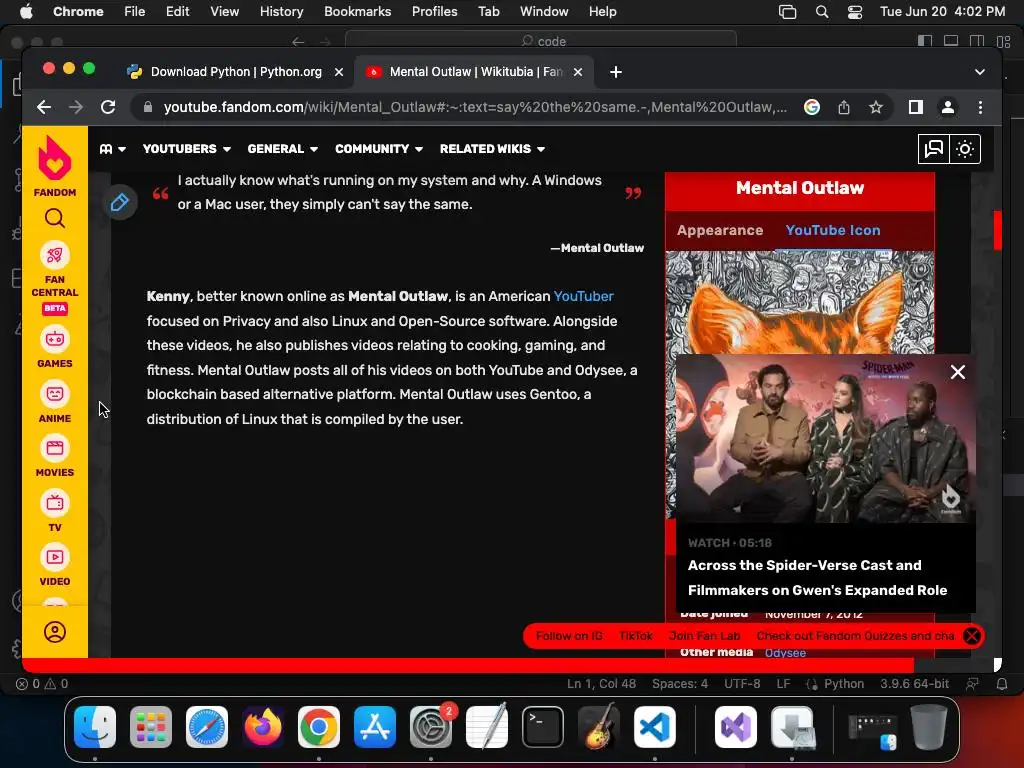Expand the GENERAL nav dropdown

click(x=282, y=149)
